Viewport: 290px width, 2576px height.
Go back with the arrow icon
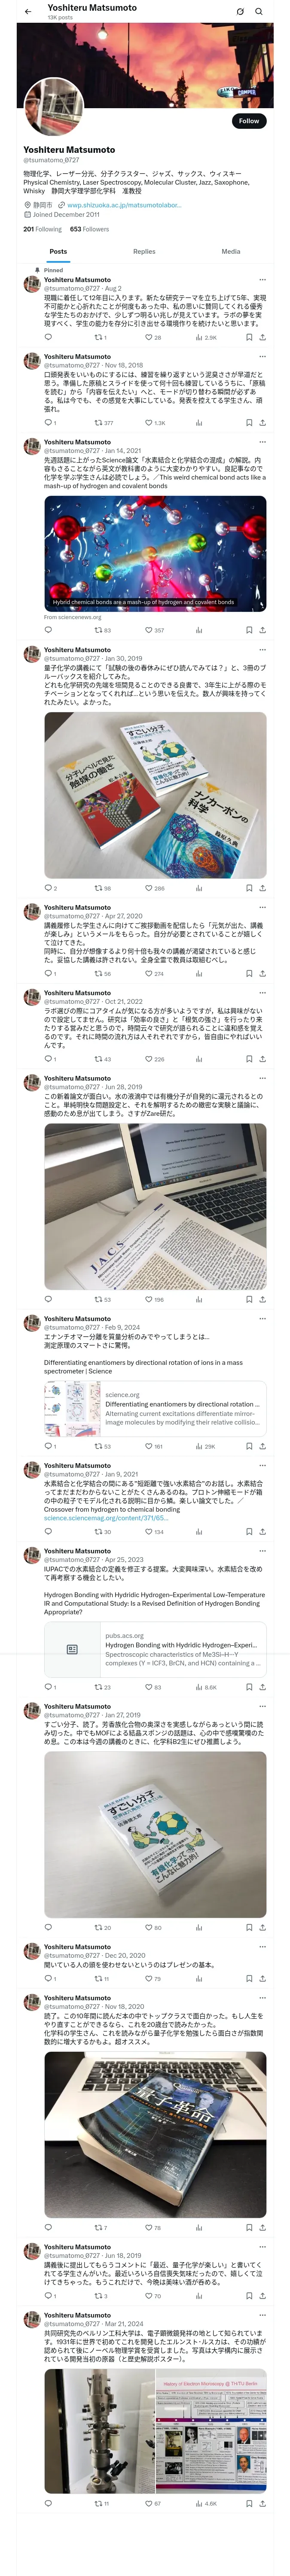(28, 12)
